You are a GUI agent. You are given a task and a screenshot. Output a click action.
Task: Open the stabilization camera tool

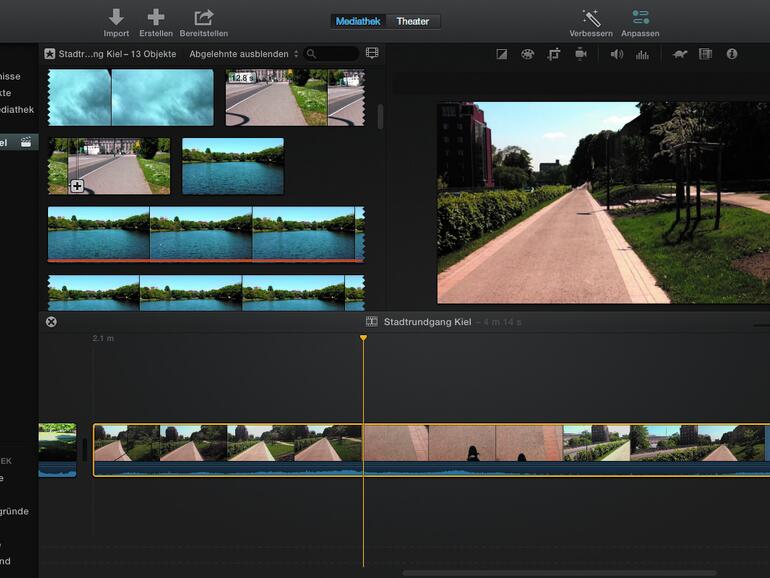[580, 54]
